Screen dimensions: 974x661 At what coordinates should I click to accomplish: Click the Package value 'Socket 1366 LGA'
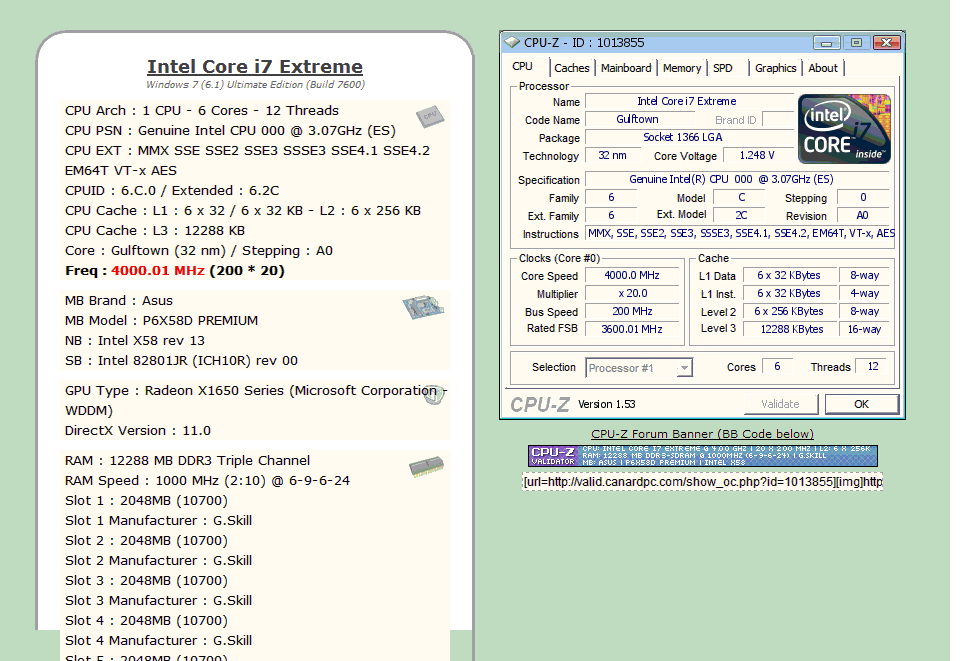tap(690, 137)
